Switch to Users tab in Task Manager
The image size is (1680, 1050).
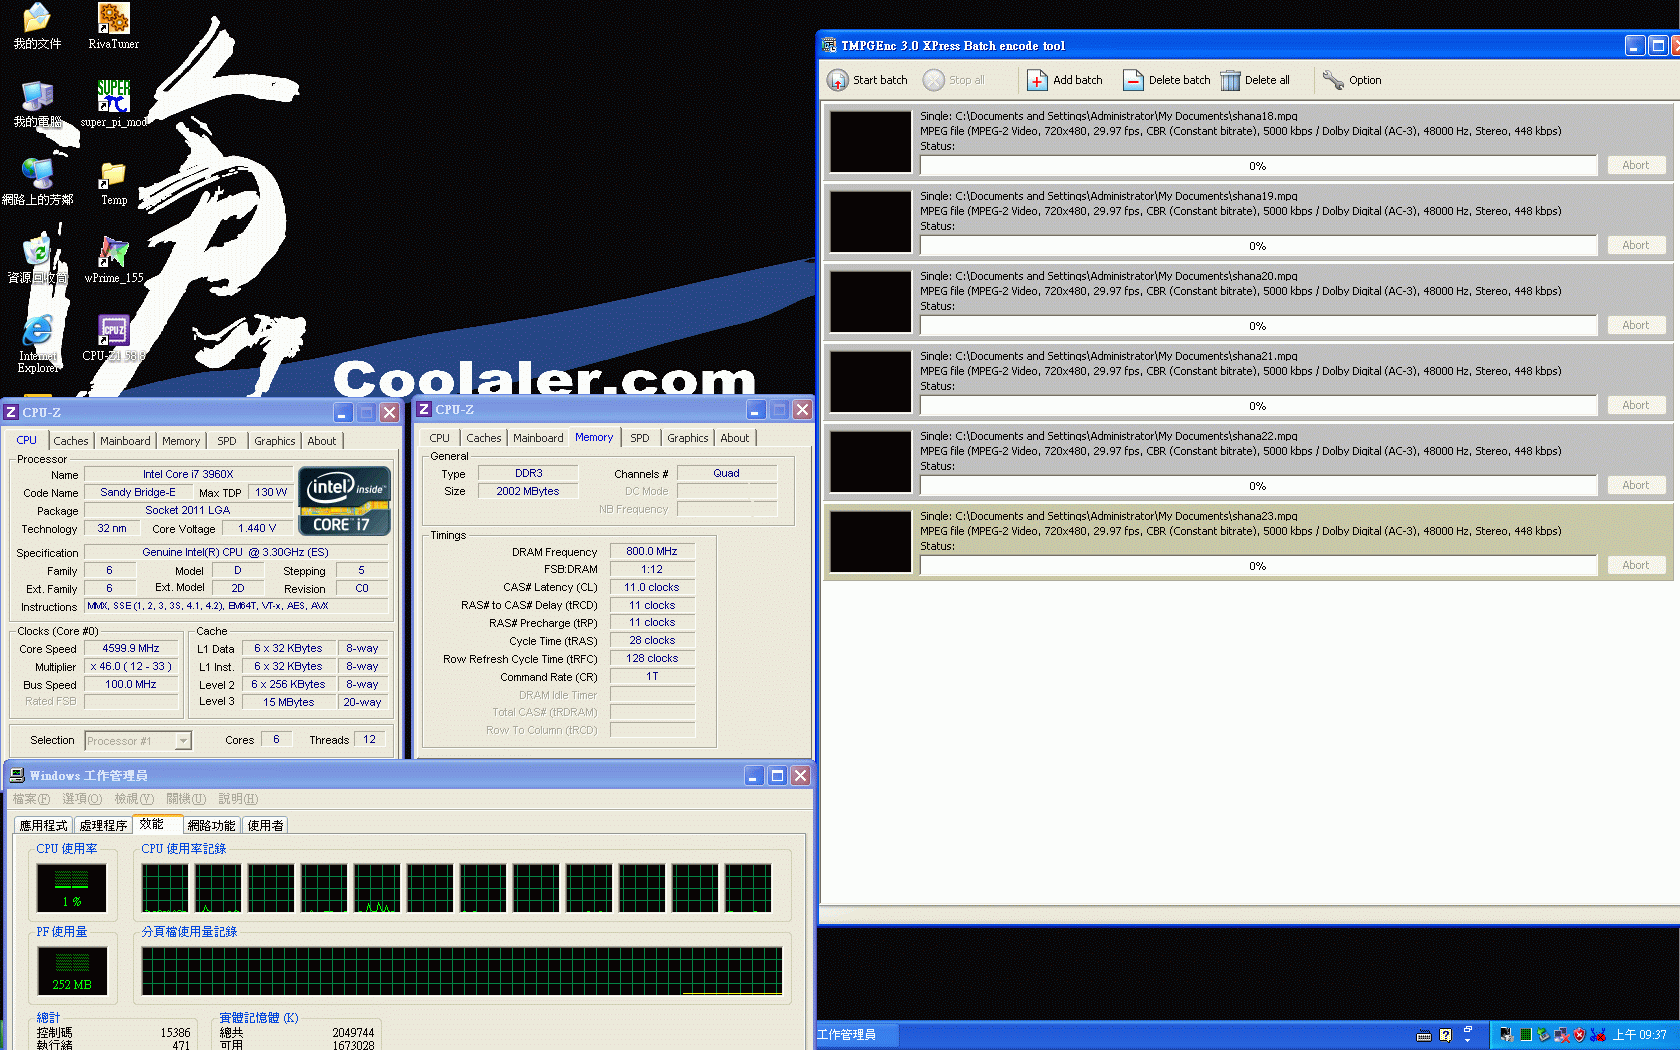tap(266, 825)
